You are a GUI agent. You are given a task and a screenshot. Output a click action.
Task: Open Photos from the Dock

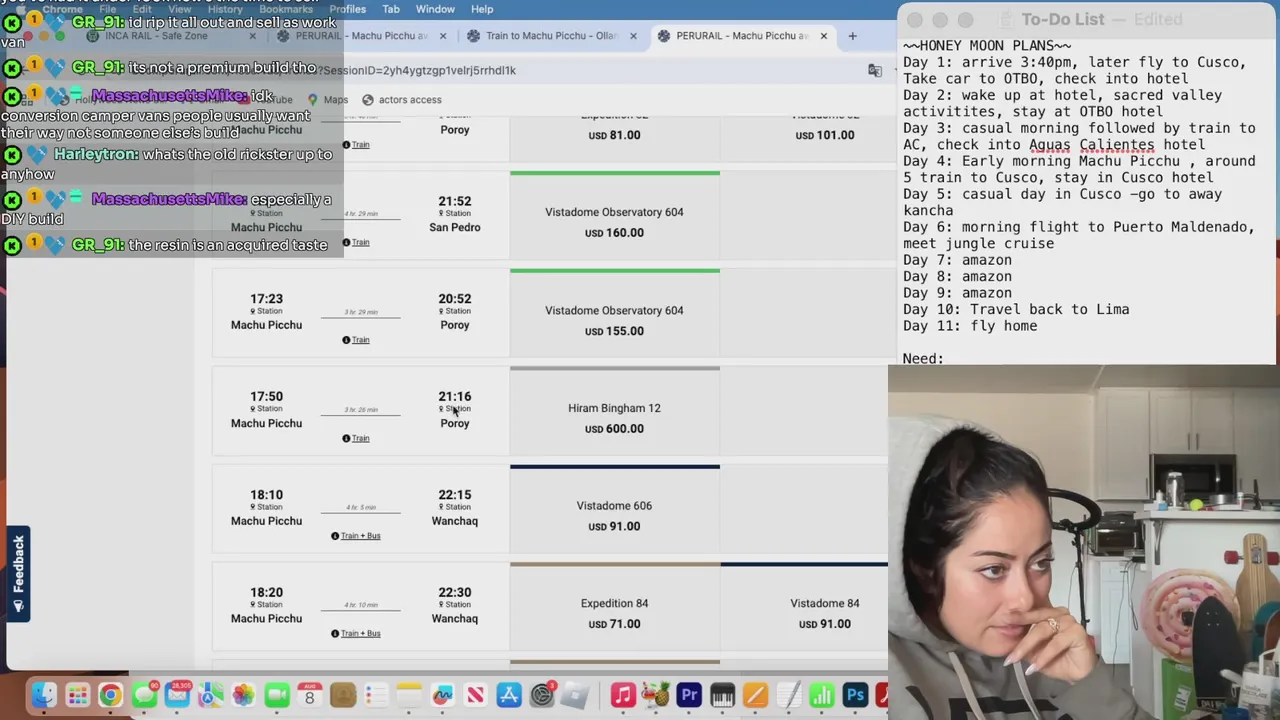pyautogui.click(x=243, y=695)
